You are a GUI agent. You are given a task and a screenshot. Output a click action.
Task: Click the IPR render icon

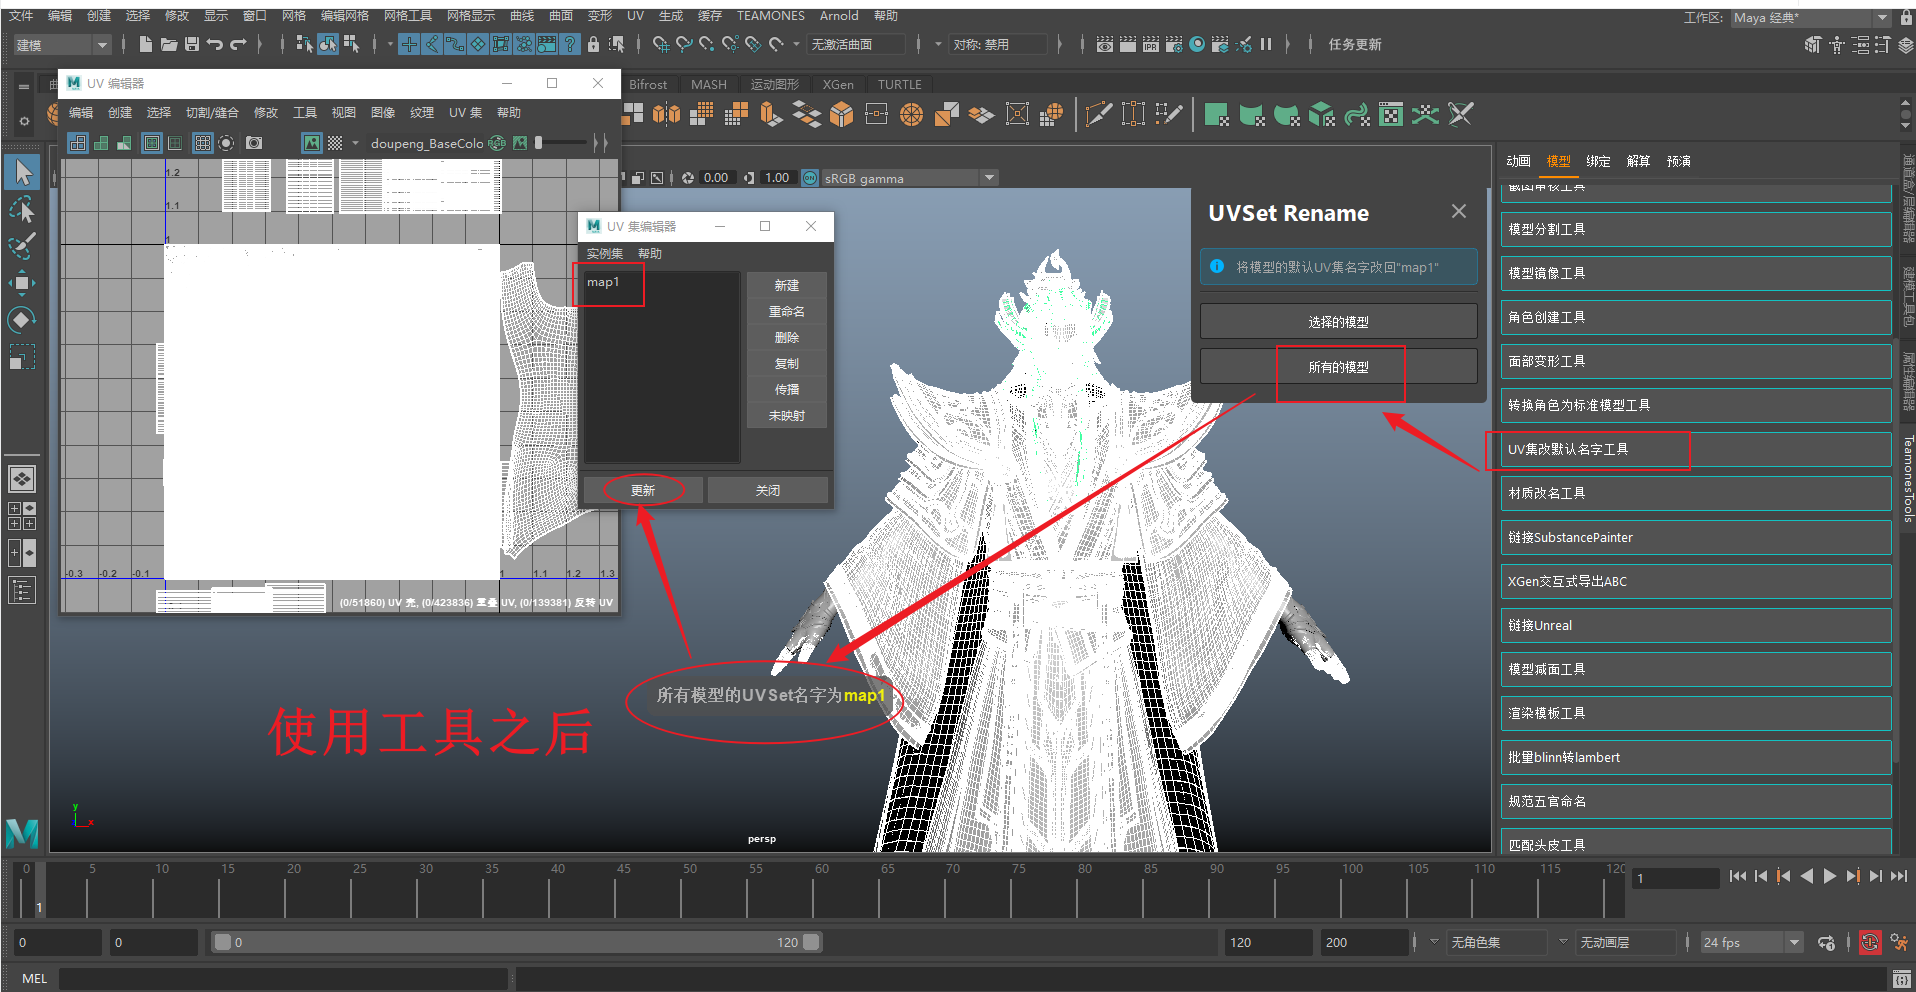pyautogui.click(x=1150, y=44)
